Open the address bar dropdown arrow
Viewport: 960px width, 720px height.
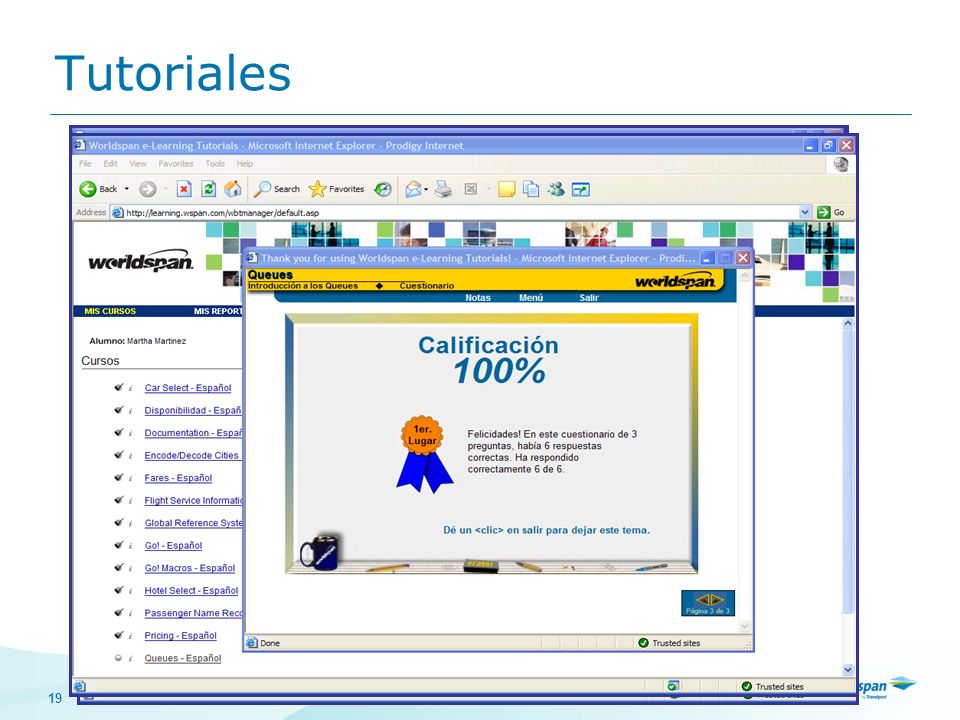805,212
